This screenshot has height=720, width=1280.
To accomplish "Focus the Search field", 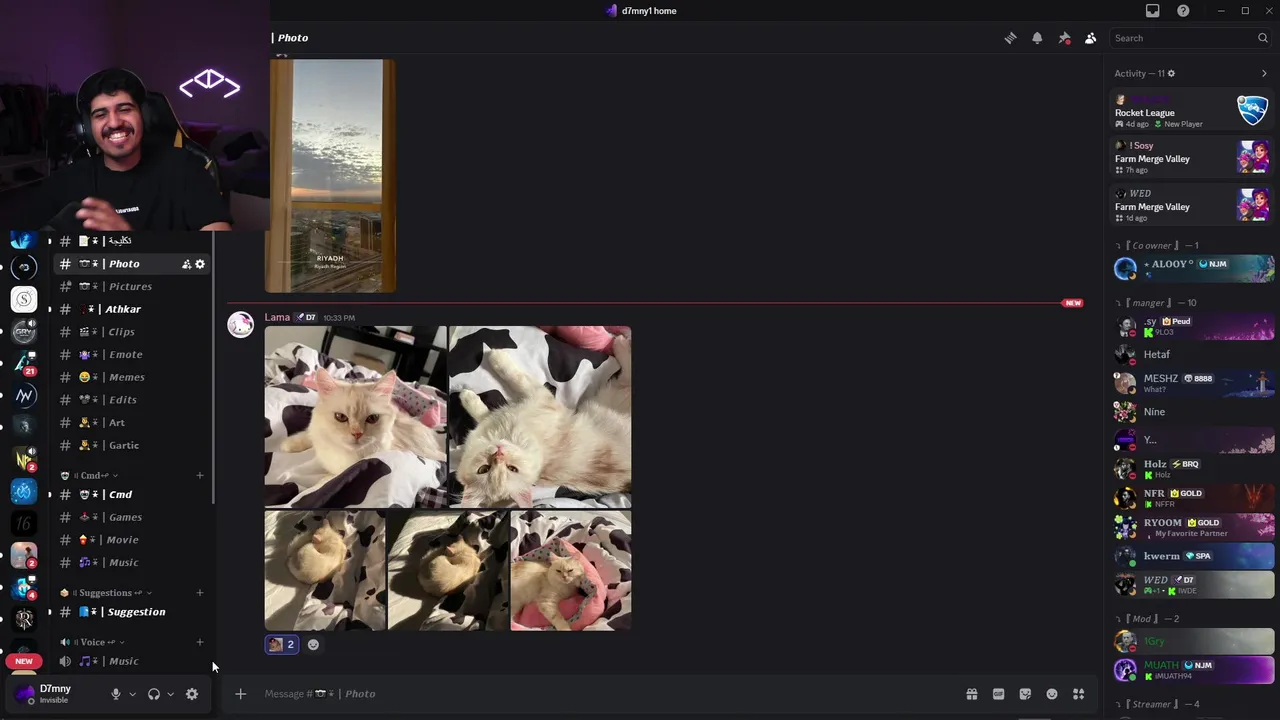I will (1191, 38).
